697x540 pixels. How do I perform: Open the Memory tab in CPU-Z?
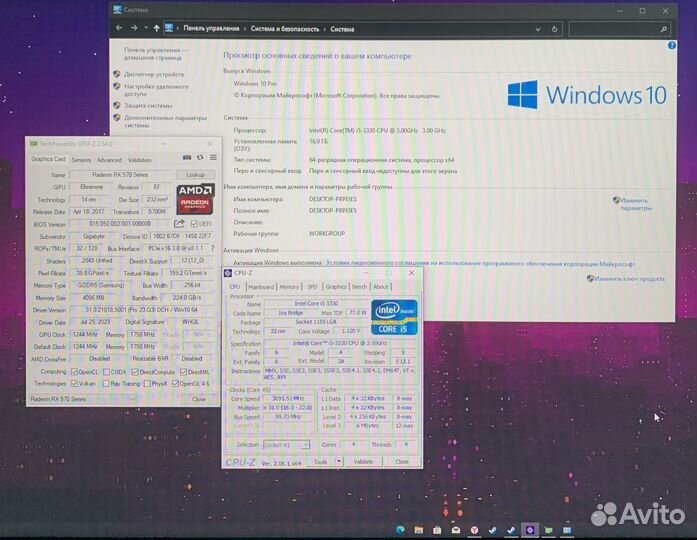[x=289, y=287]
